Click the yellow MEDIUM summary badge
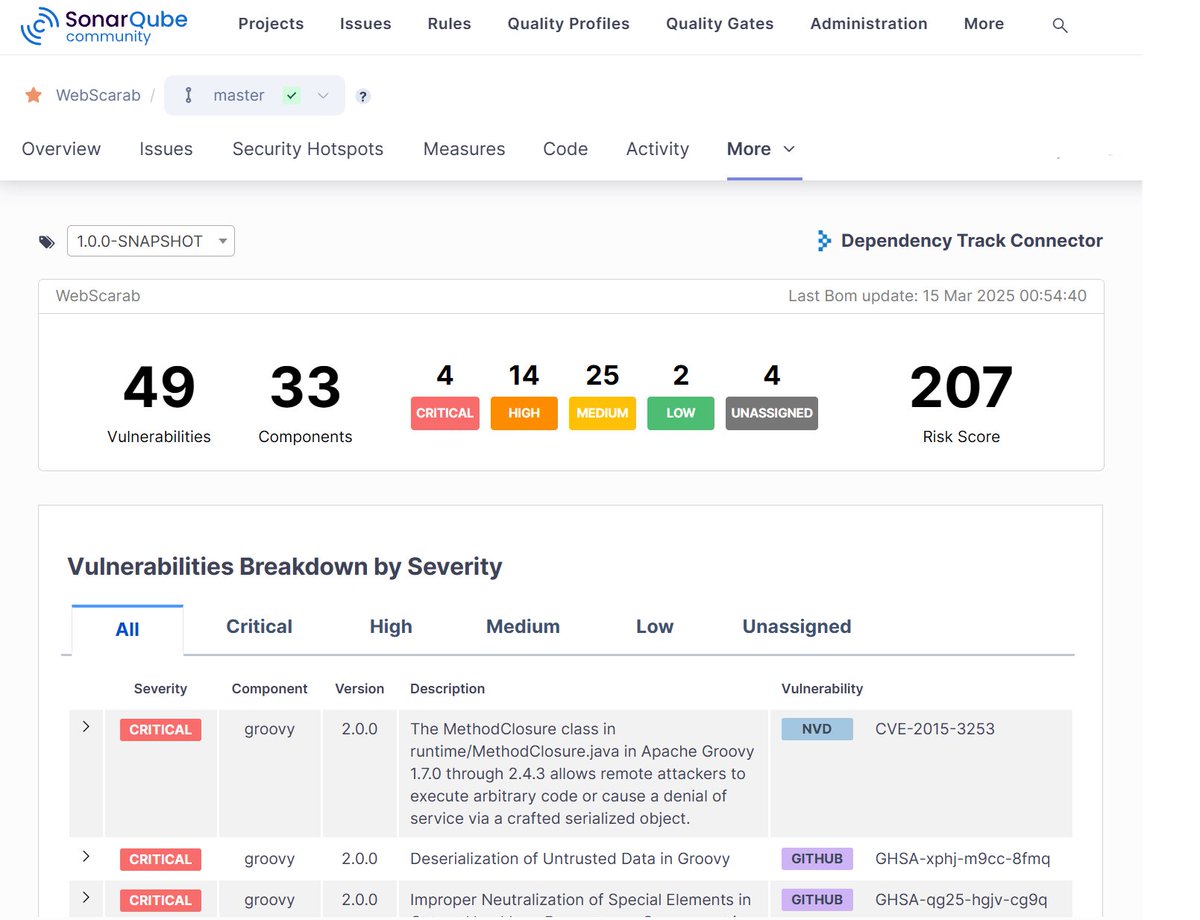This screenshot has width=1200, height=920. [603, 413]
